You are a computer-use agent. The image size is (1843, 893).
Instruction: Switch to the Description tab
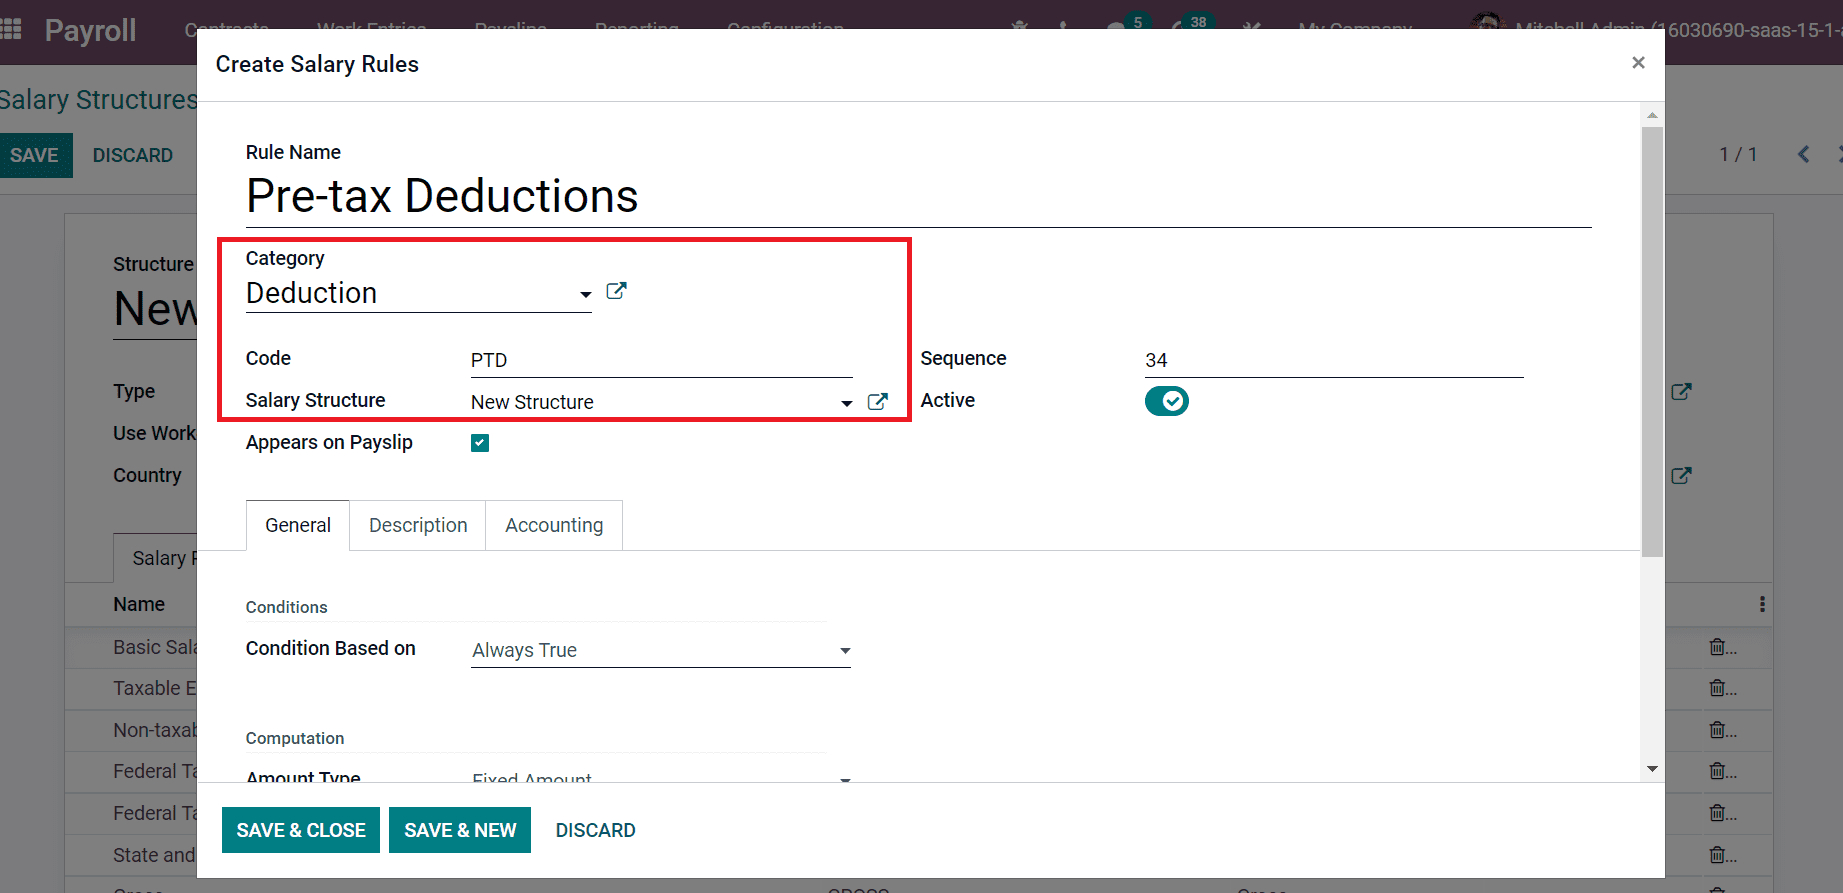(418, 526)
